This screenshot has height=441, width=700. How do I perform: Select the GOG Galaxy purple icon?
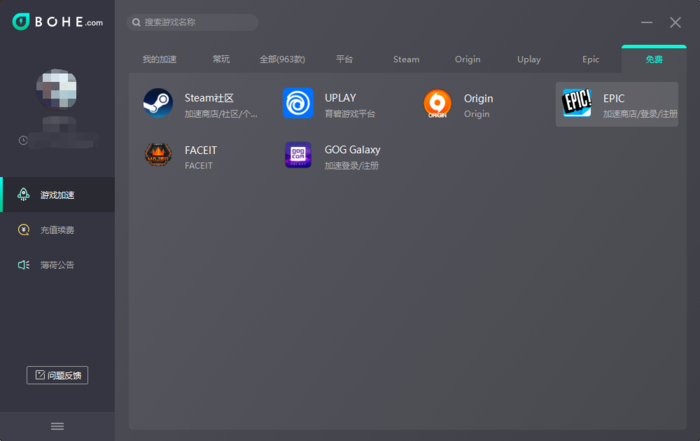(298, 155)
